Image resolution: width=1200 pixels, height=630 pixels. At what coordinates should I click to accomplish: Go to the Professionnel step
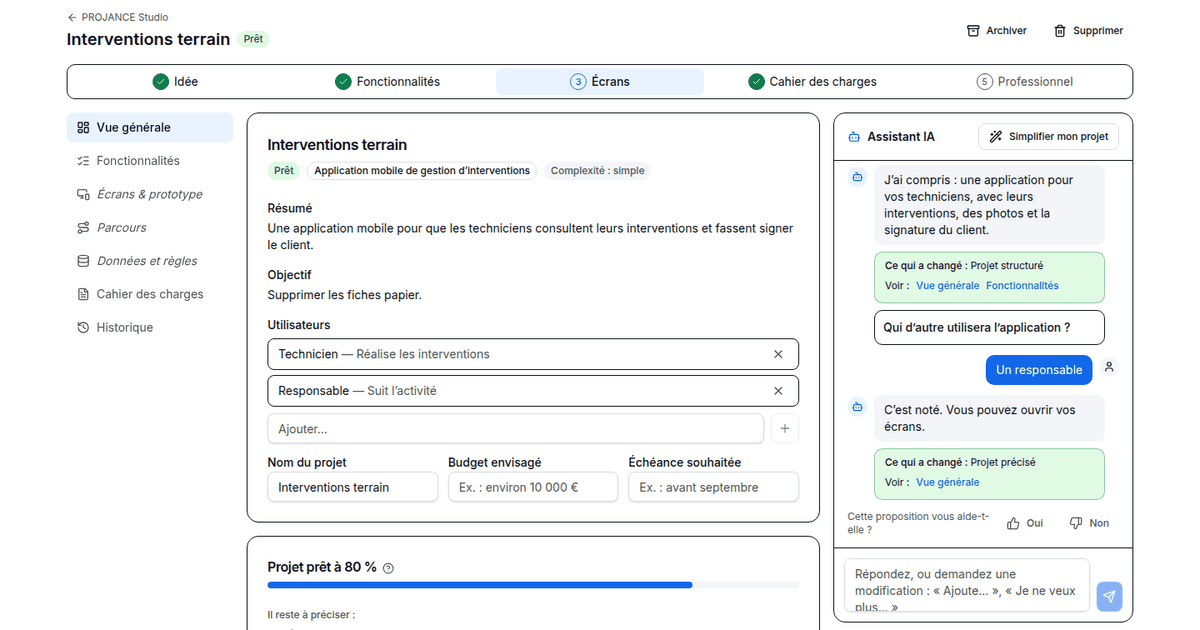pyautogui.click(x=1024, y=82)
